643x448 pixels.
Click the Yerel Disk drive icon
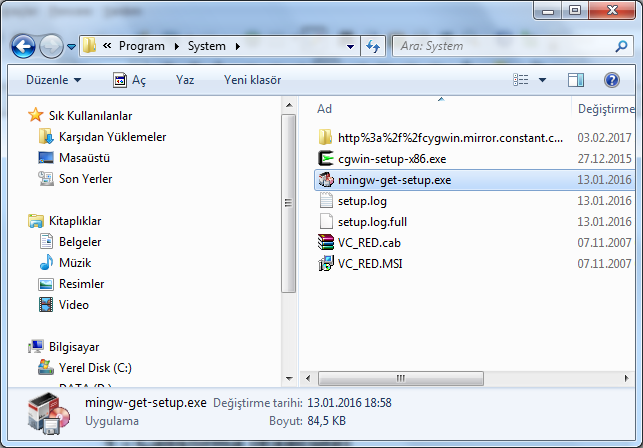click(x=46, y=367)
